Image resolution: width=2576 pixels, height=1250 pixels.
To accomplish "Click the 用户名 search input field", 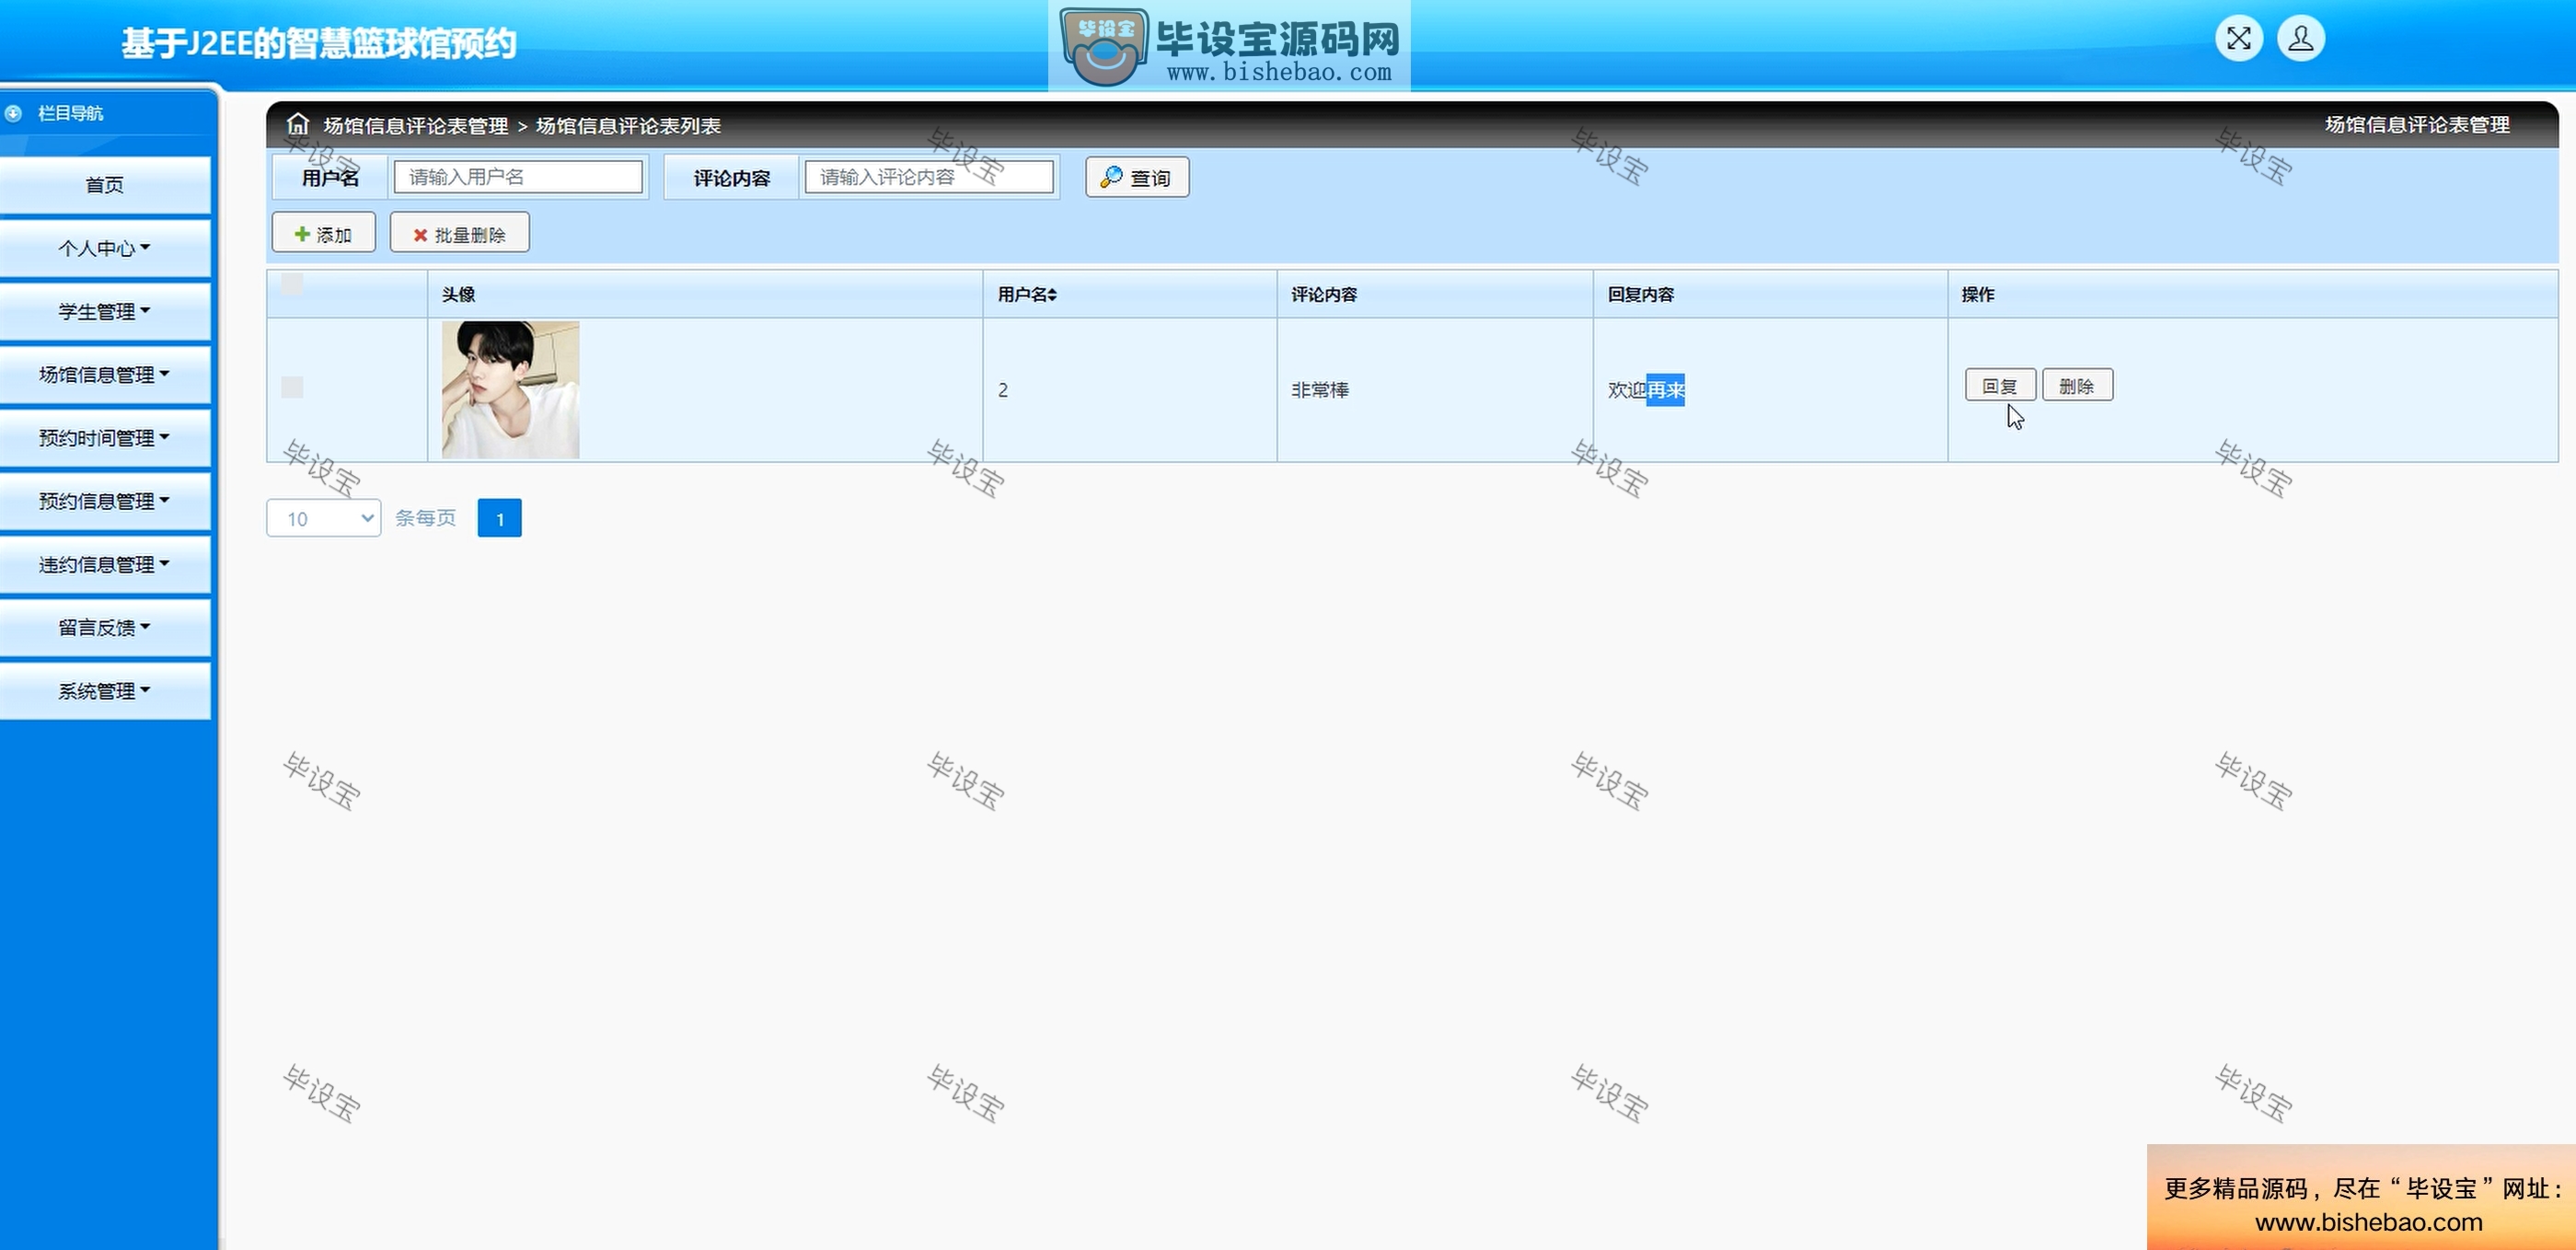I will click(x=518, y=177).
